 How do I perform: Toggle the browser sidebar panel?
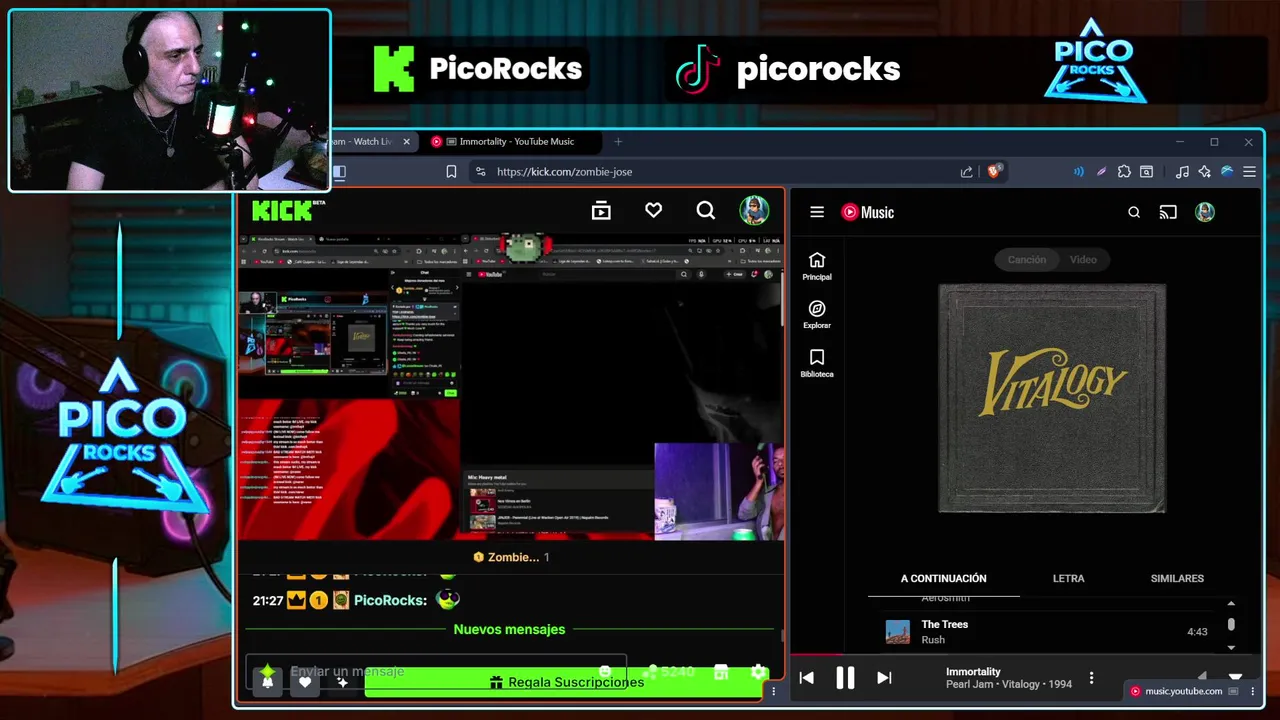tap(340, 172)
